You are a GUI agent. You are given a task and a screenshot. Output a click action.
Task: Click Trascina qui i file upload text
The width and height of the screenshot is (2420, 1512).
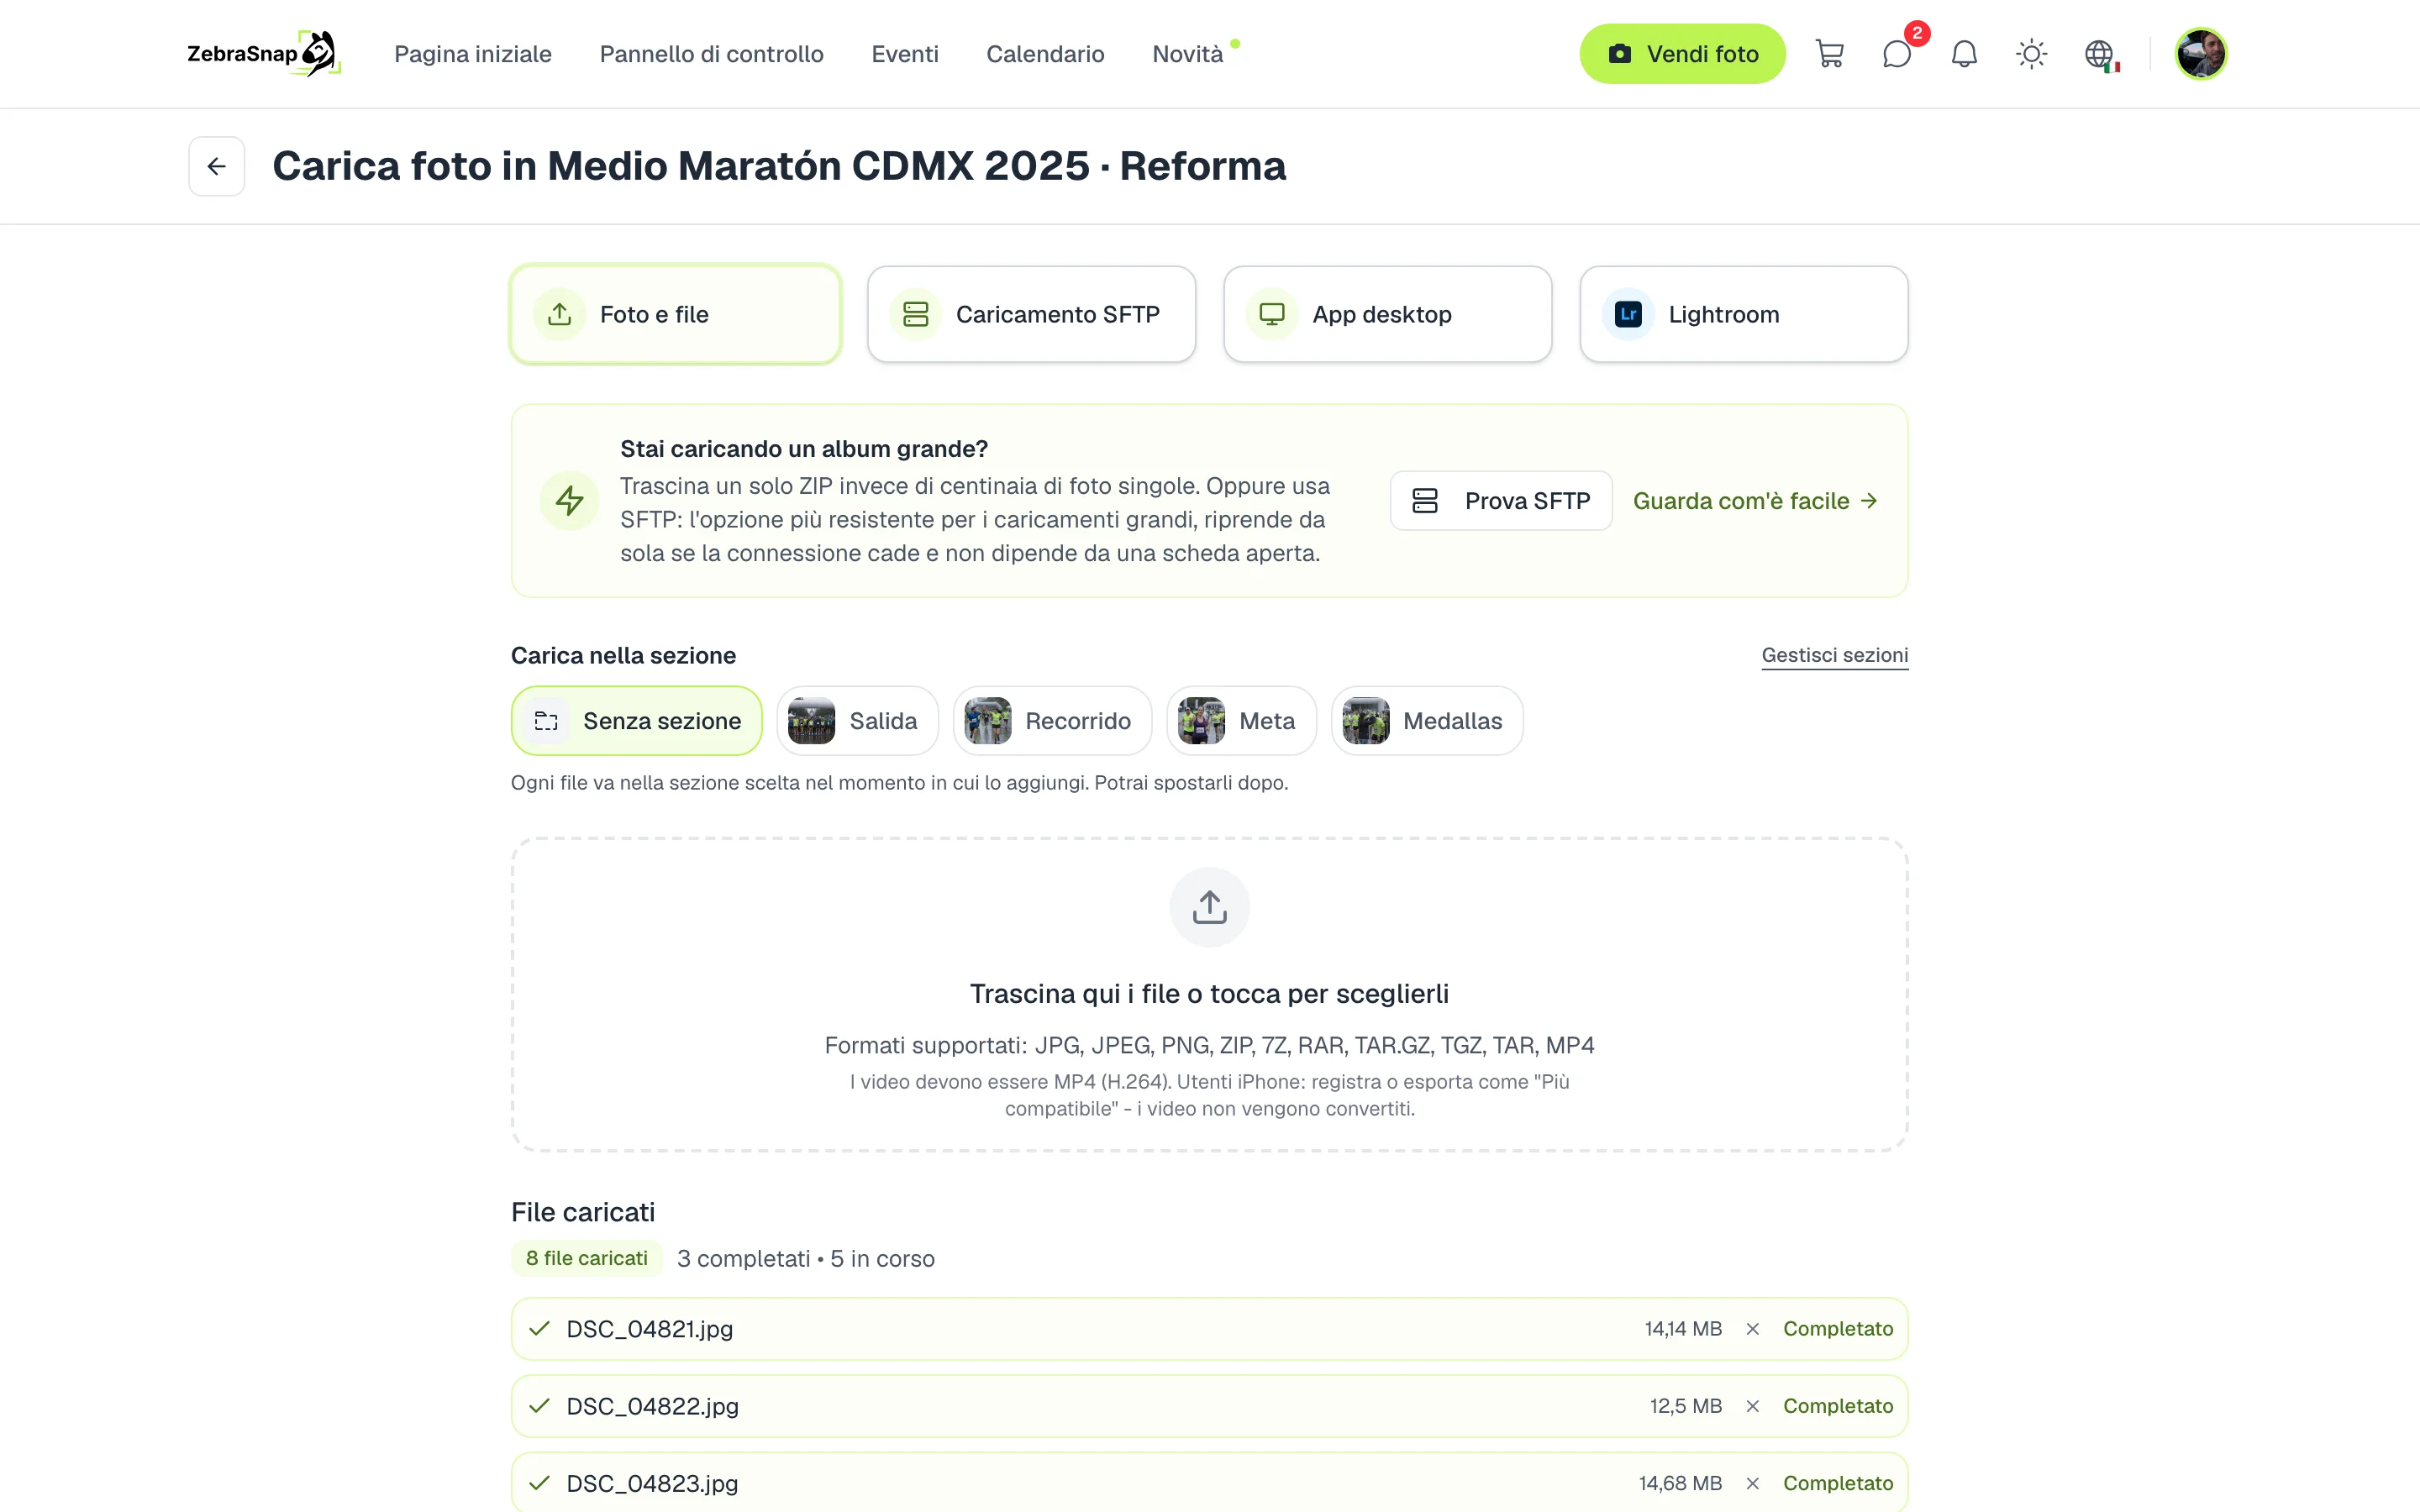tap(1210, 994)
